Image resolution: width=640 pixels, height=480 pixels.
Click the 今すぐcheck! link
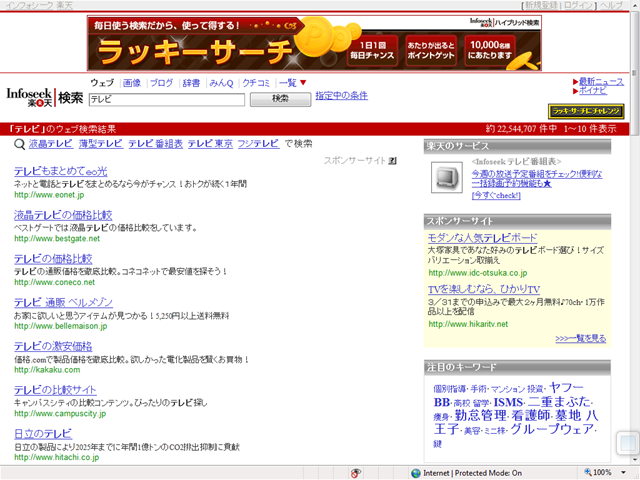coord(496,196)
